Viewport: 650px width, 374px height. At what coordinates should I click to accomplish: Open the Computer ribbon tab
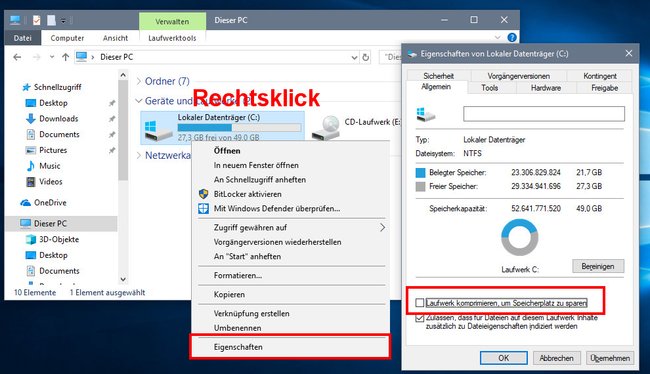click(67, 38)
